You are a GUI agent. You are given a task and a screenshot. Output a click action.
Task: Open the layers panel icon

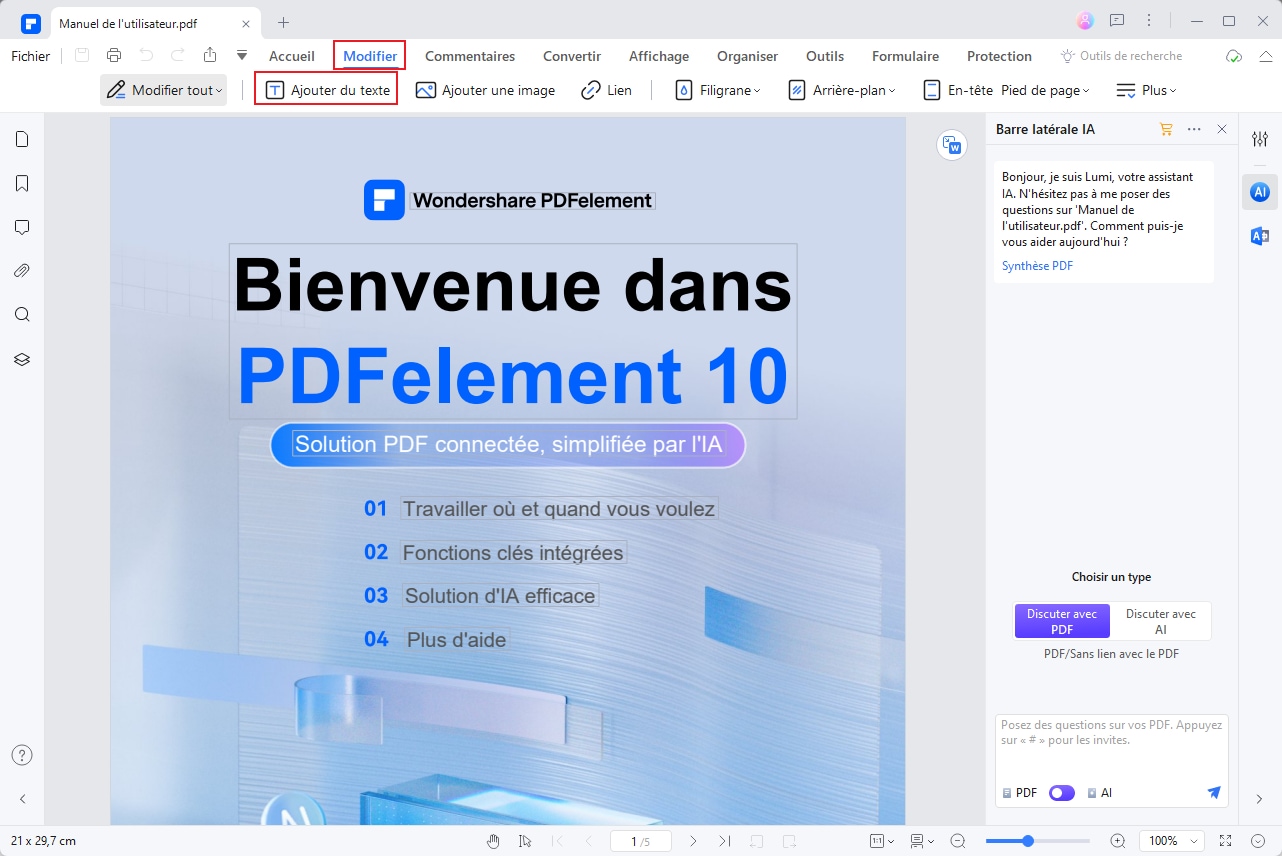pyautogui.click(x=22, y=359)
